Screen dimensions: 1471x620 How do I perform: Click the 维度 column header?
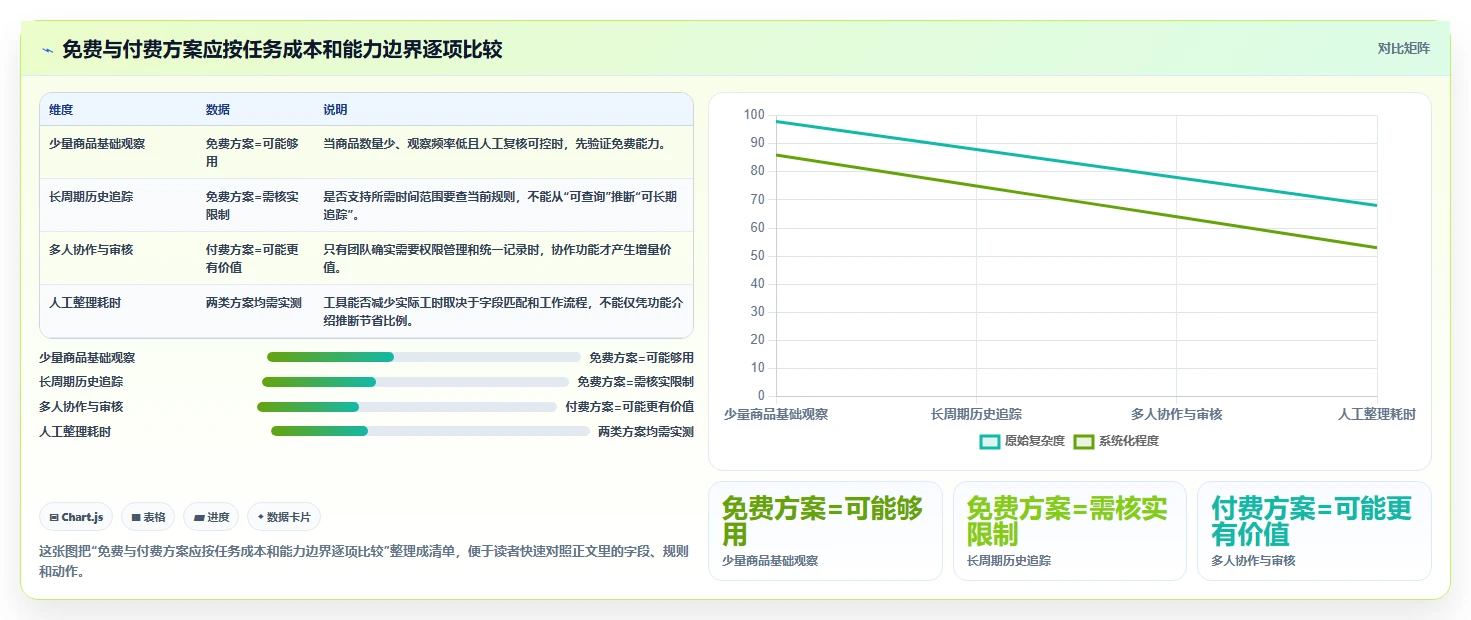click(x=61, y=110)
